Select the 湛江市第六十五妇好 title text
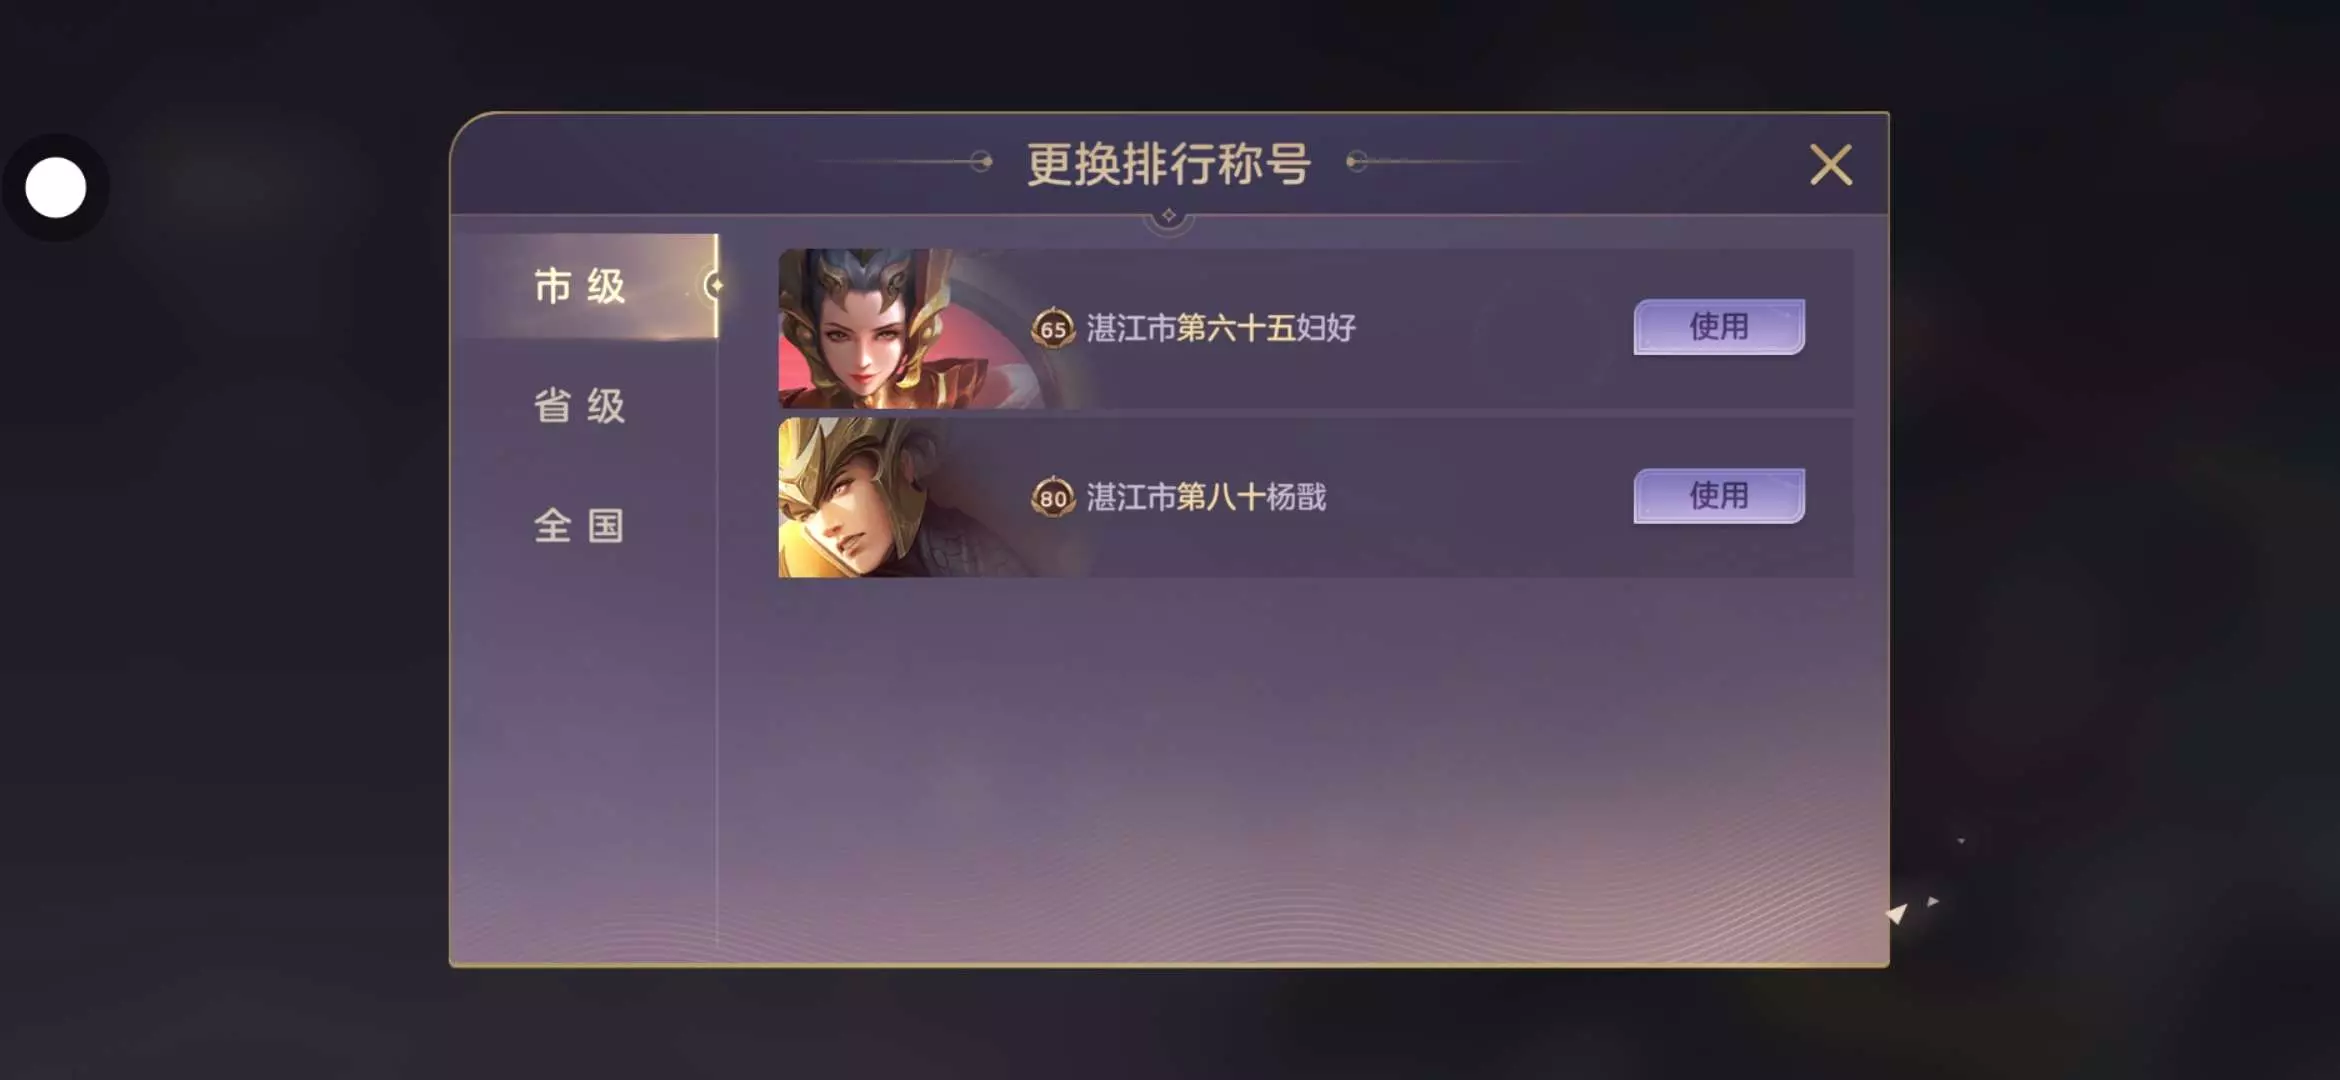The image size is (2340, 1080). click(1221, 328)
